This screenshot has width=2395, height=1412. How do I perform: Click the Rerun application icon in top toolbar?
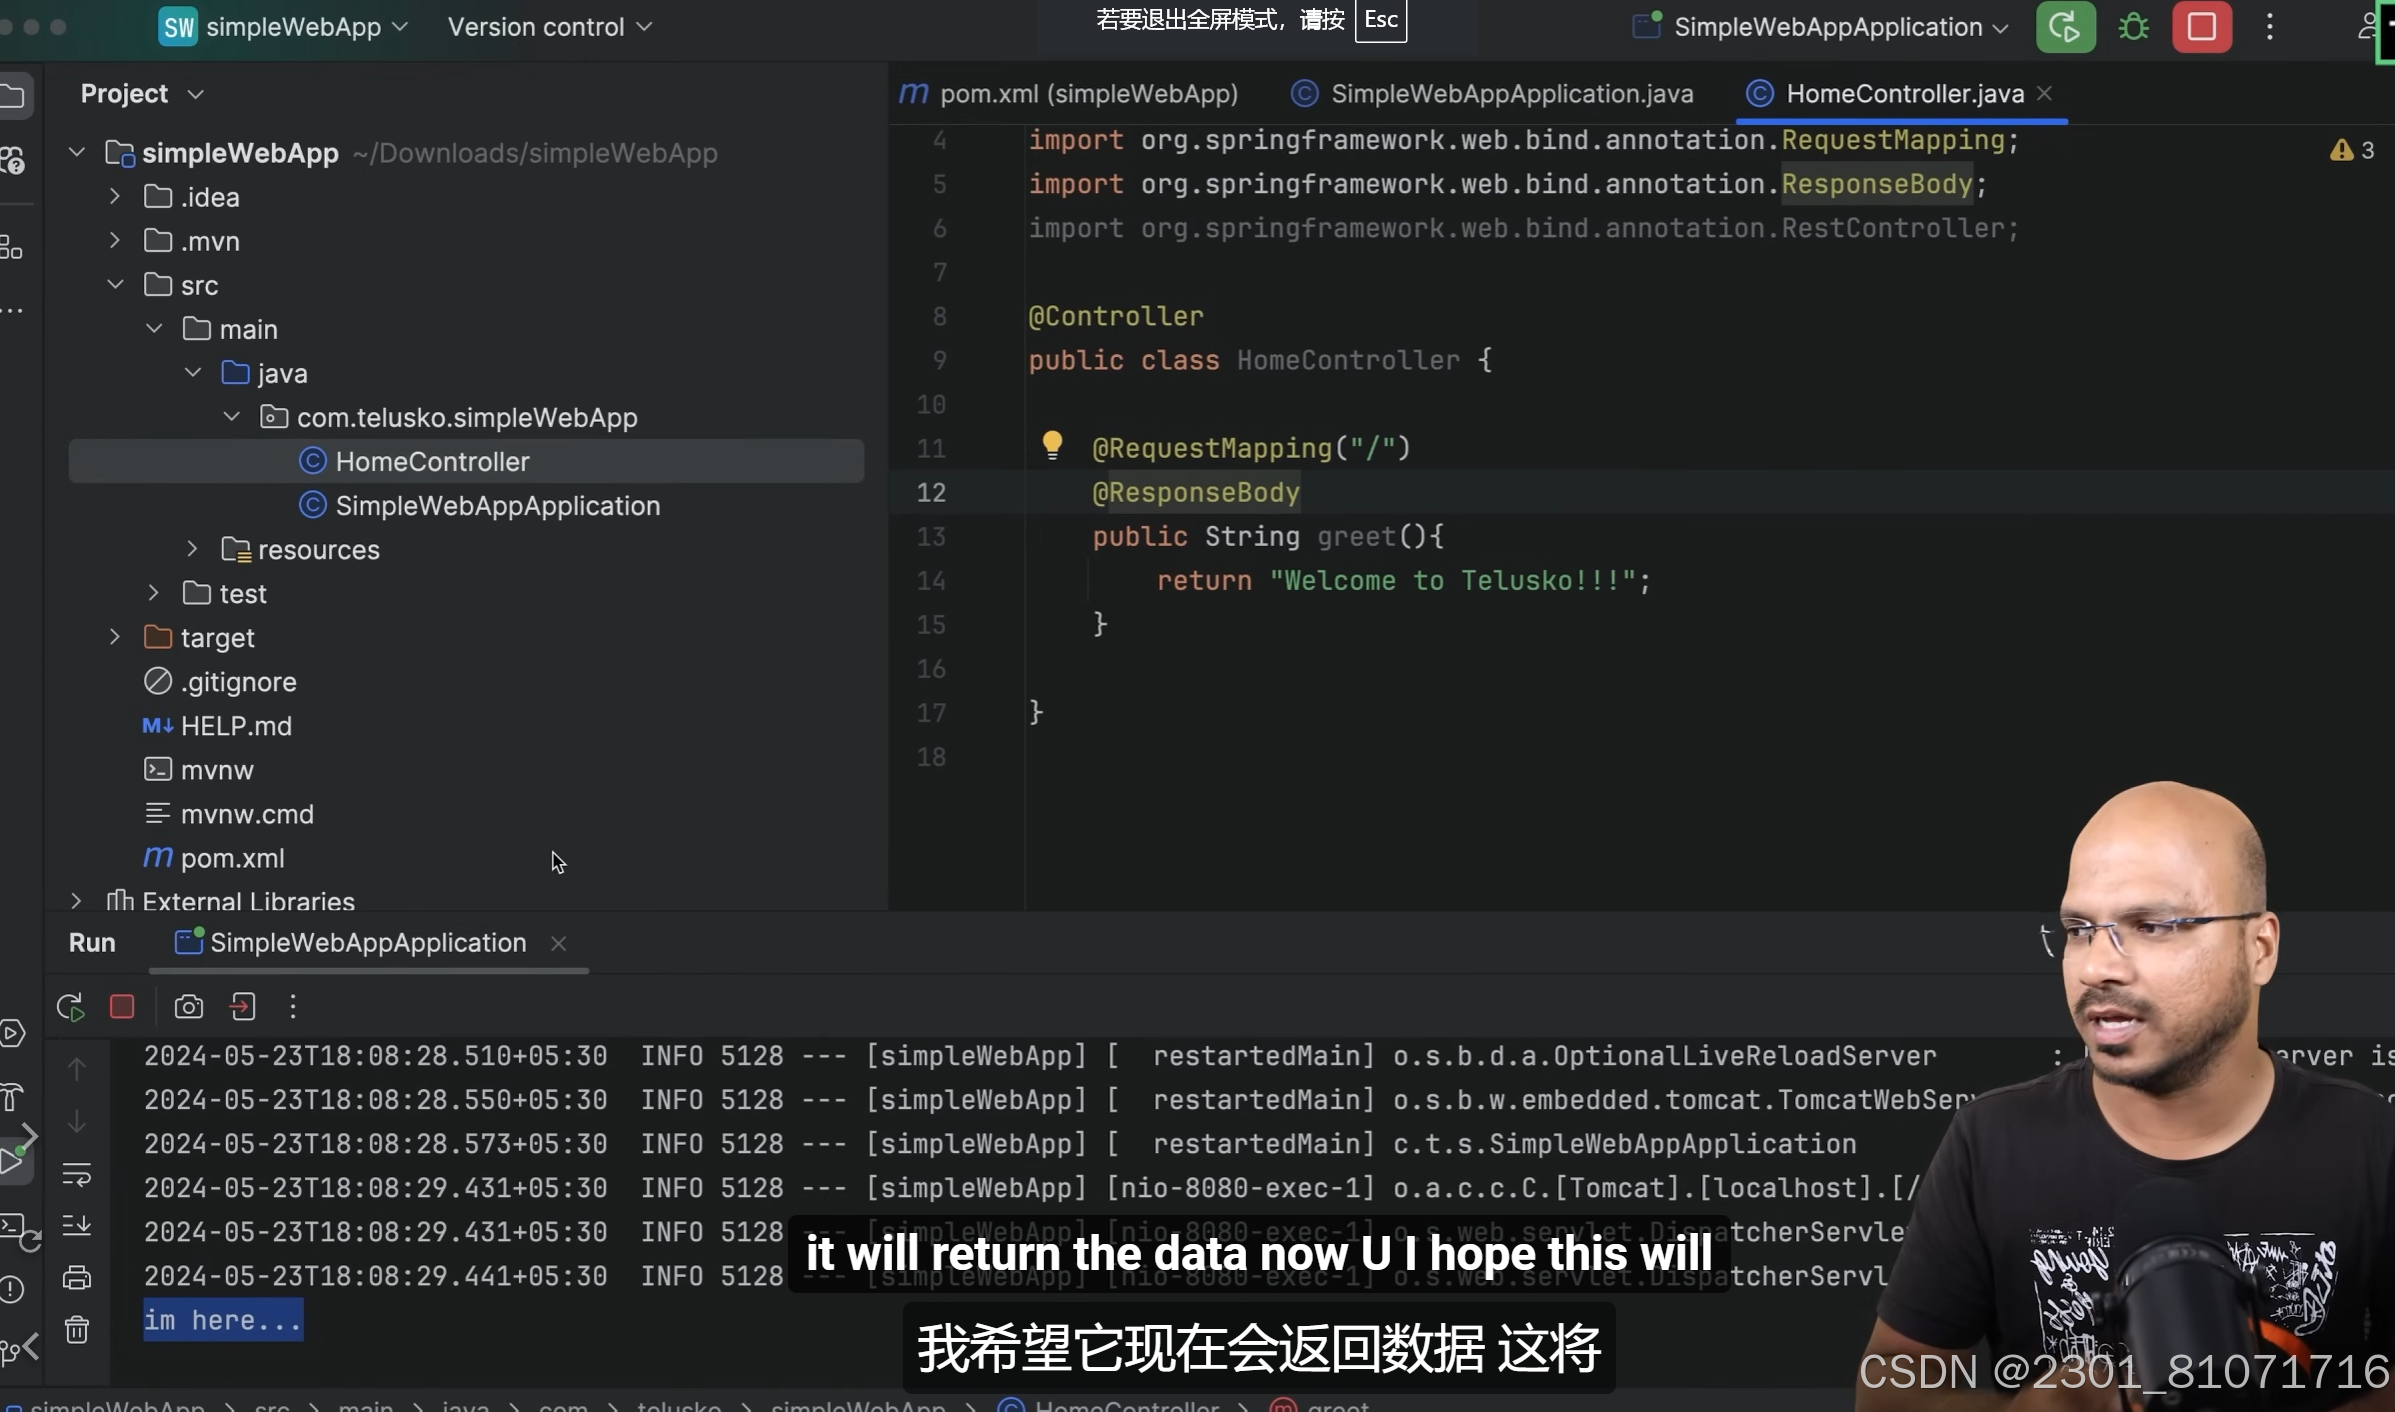(2065, 27)
